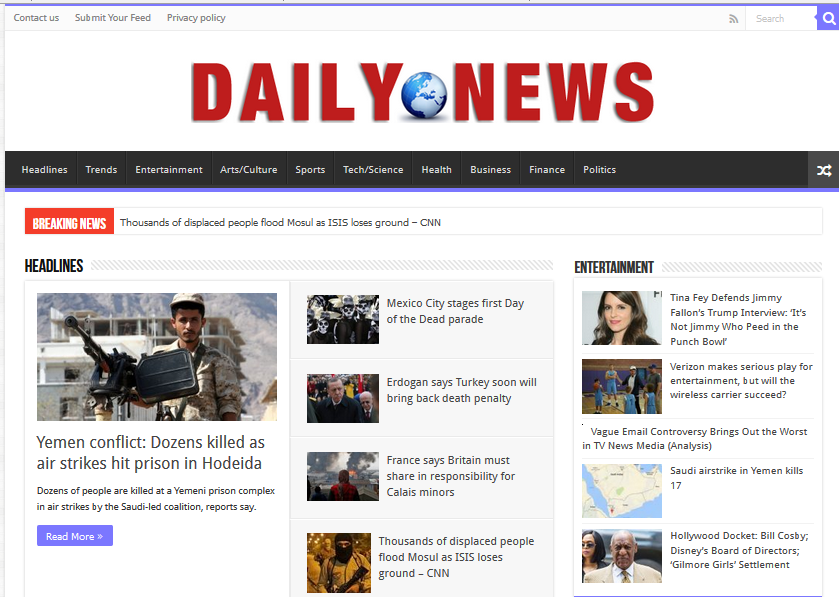Screen dimensions: 839x597
Task: Open the Privacy policy link
Action: click(x=196, y=18)
